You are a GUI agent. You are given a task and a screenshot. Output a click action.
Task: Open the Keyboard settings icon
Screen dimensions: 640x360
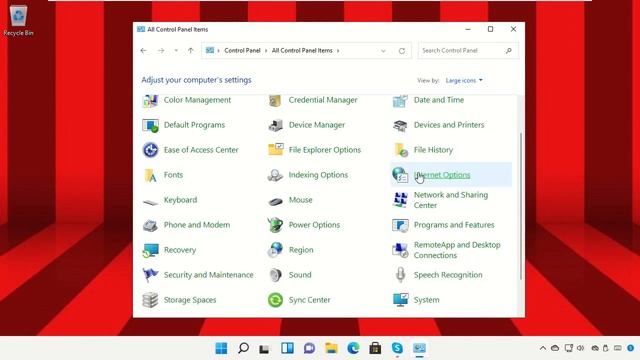150,201
